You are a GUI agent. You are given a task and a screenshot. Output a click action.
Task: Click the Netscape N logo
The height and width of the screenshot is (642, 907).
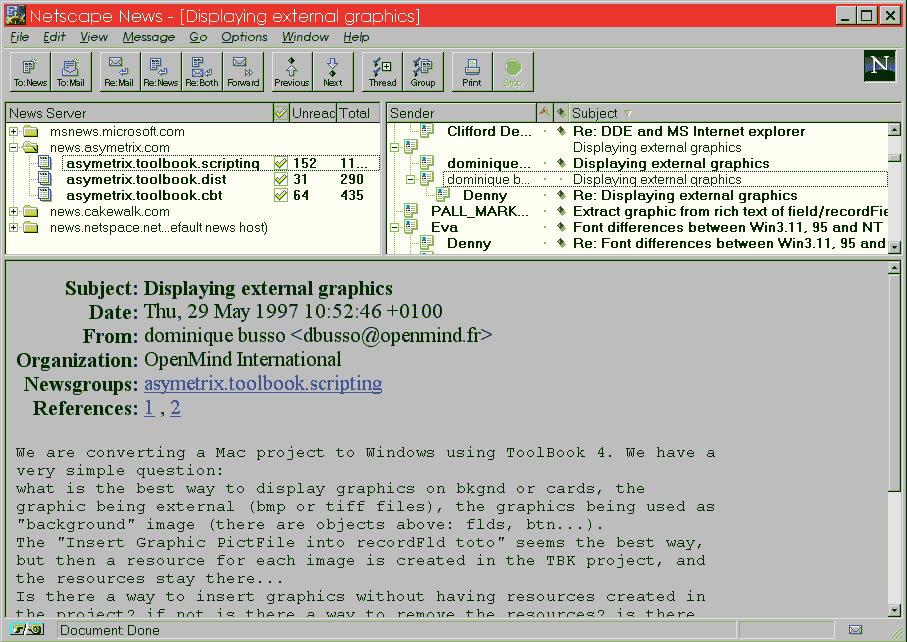879,66
